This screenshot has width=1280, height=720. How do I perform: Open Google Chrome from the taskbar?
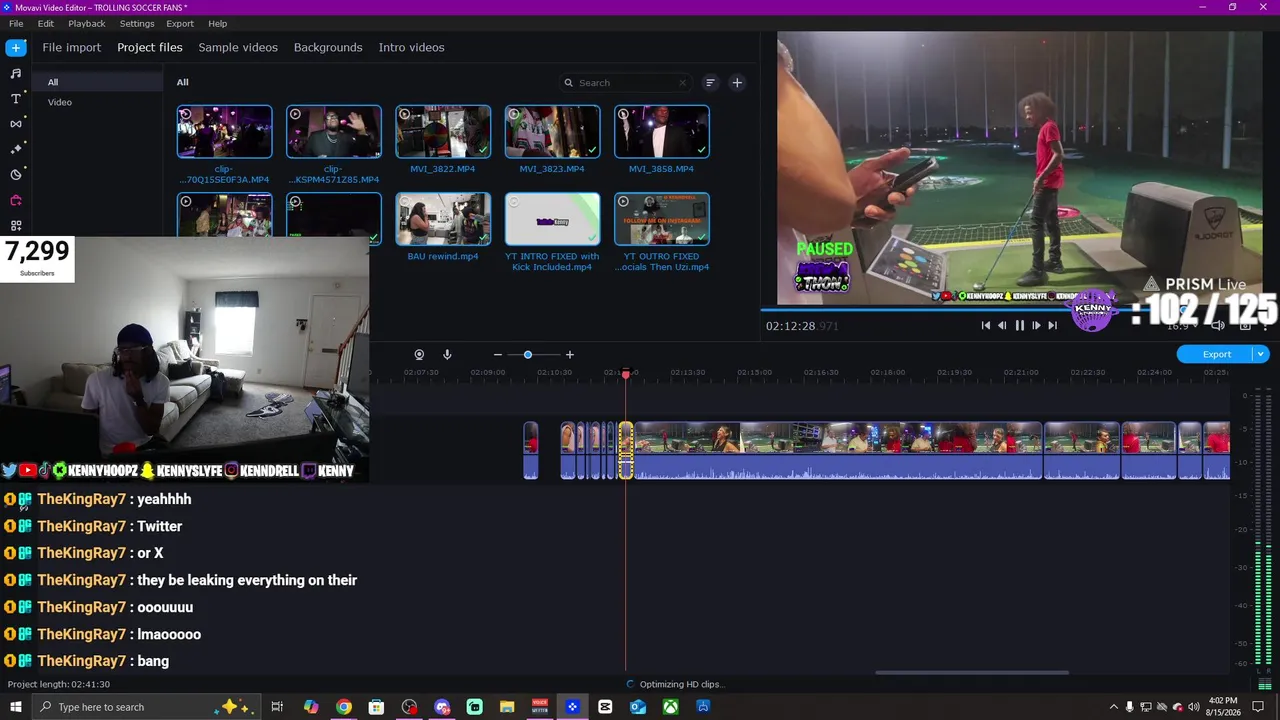(x=344, y=707)
